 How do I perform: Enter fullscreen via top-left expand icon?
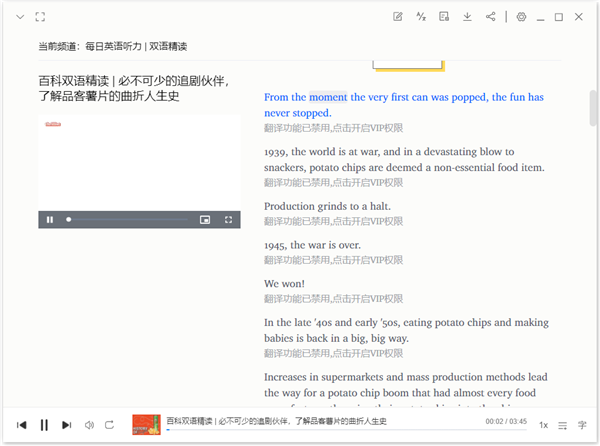coord(40,17)
